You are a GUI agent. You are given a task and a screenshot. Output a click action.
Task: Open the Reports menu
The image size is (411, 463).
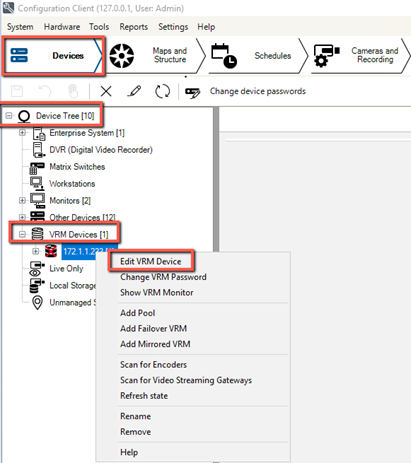pyautogui.click(x=134, y=27)
